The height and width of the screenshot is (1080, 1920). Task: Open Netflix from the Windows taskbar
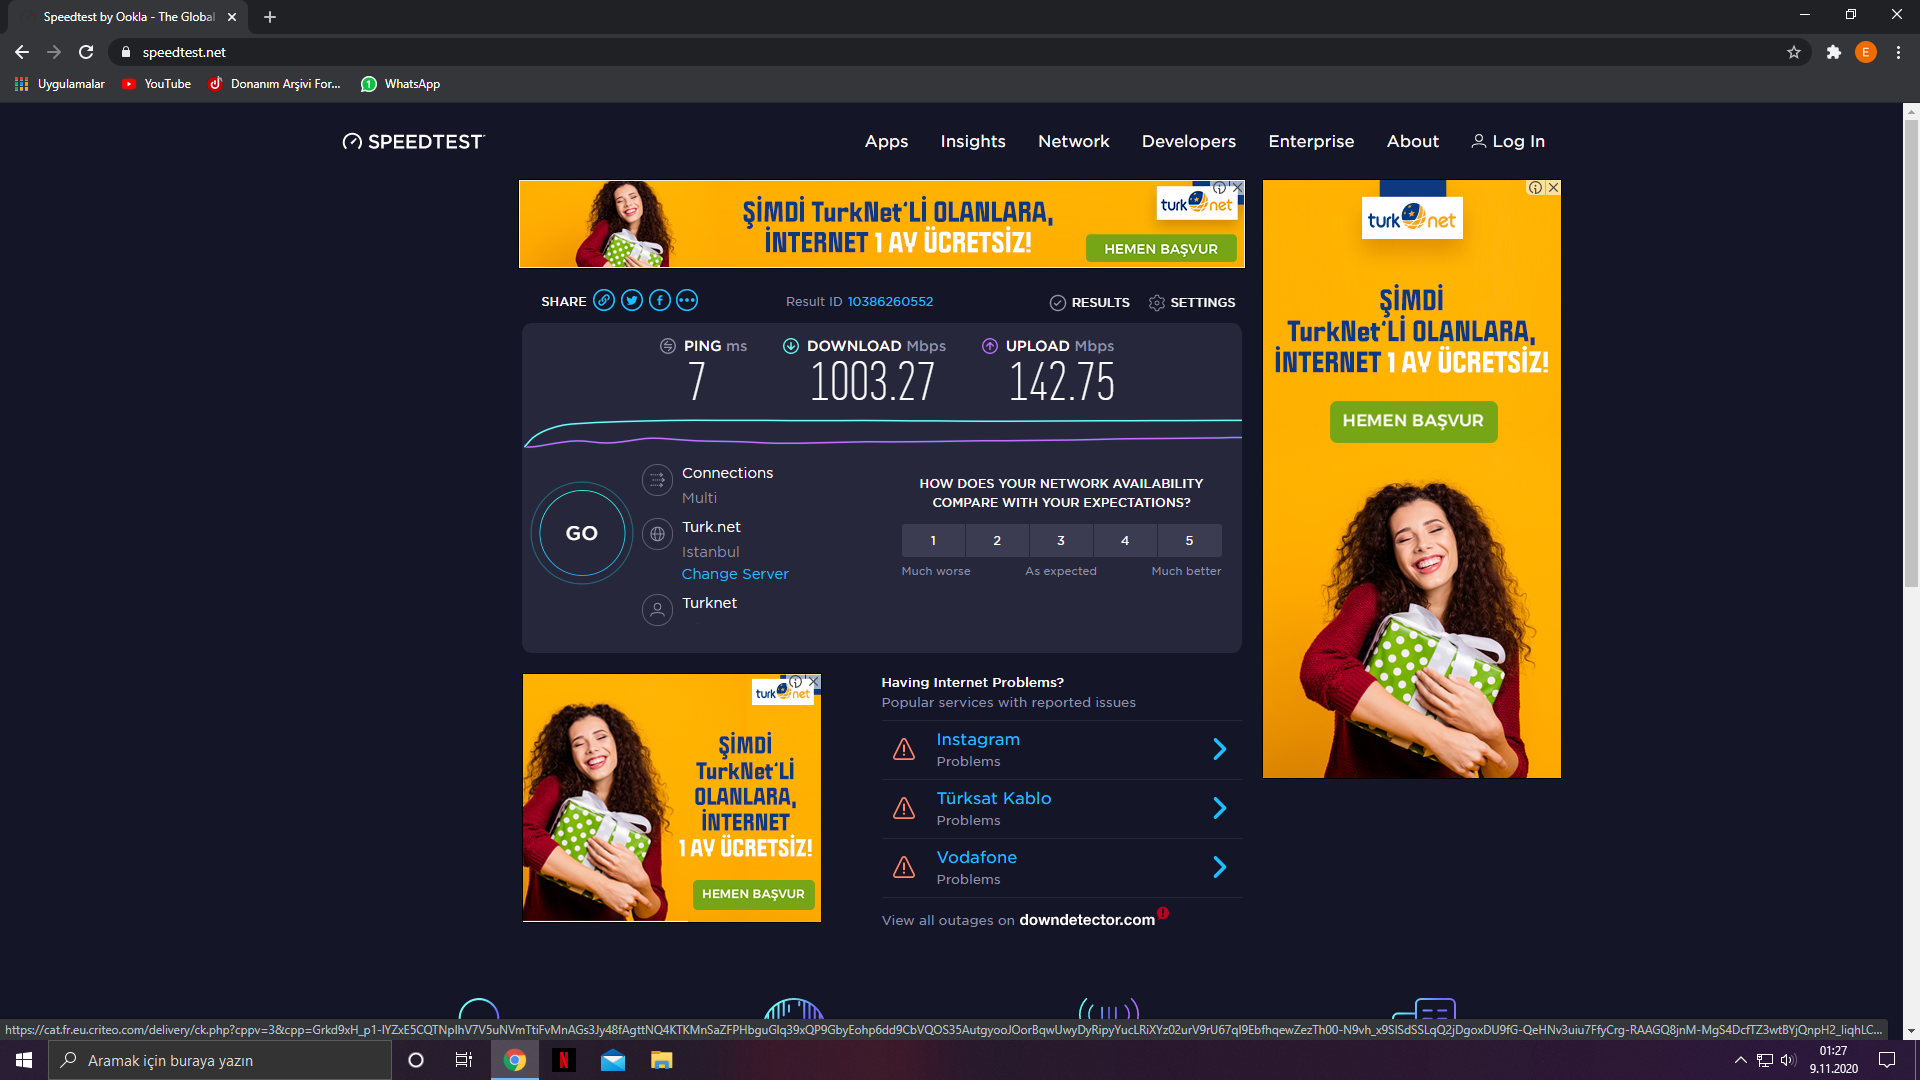[564, 1060]
